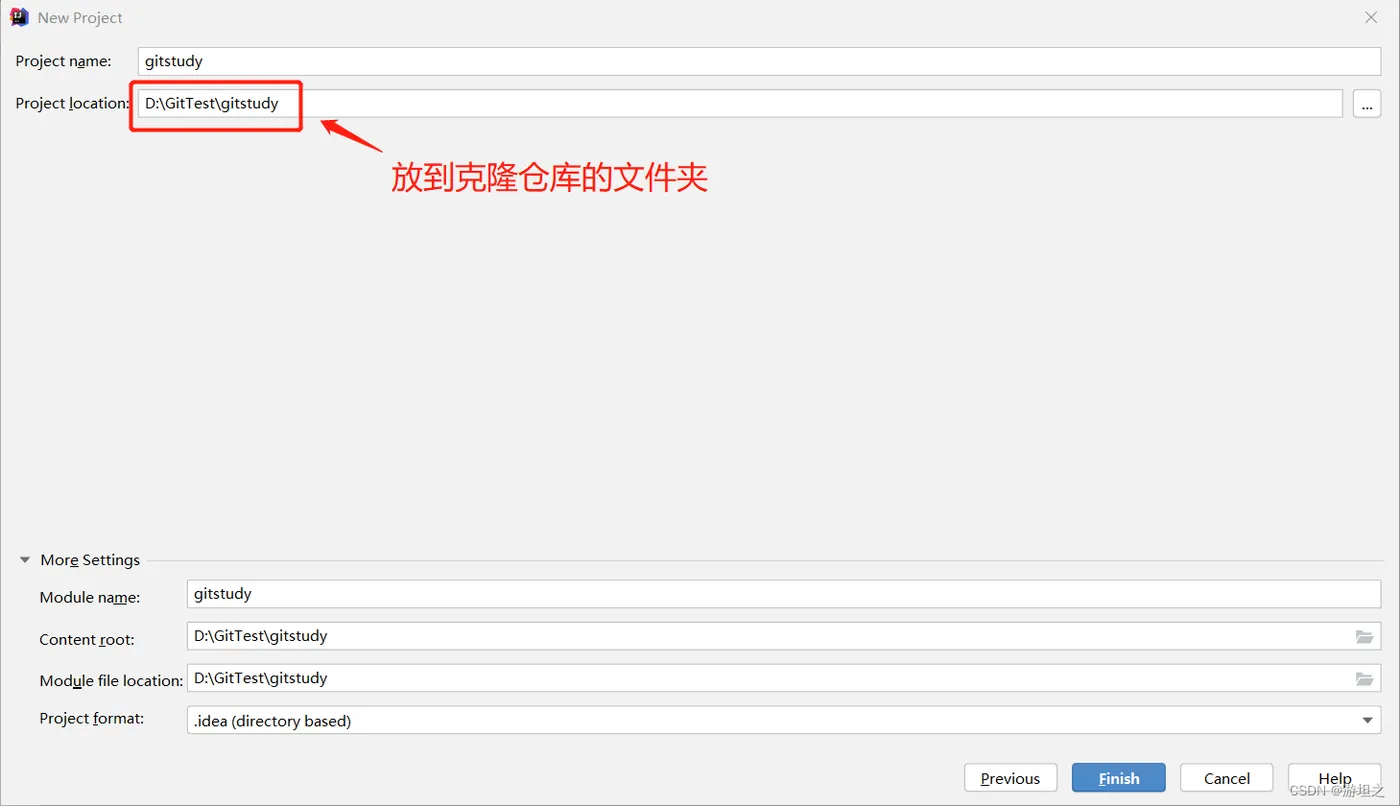The height and width of the screenshot is (806, 1400).
Task: Open folder browser for Content root
Action: pyautogui.click(x=1364, y=636)
